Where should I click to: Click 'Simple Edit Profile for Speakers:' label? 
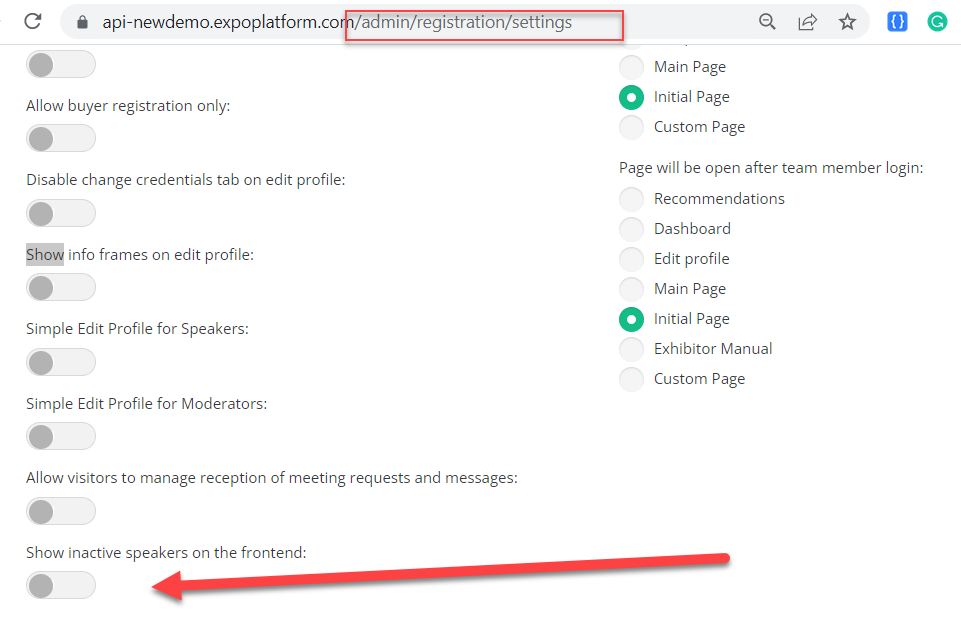tap(137, 329)
